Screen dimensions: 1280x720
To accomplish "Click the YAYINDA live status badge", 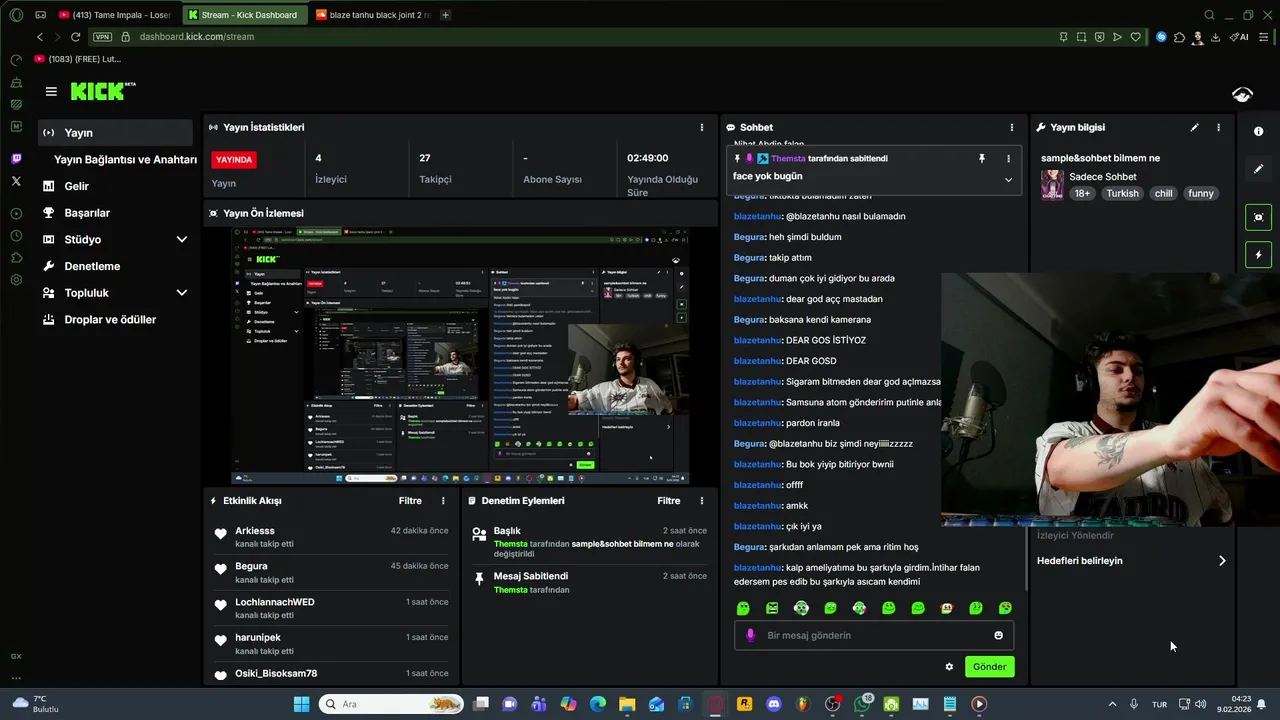I will point(234,160).
